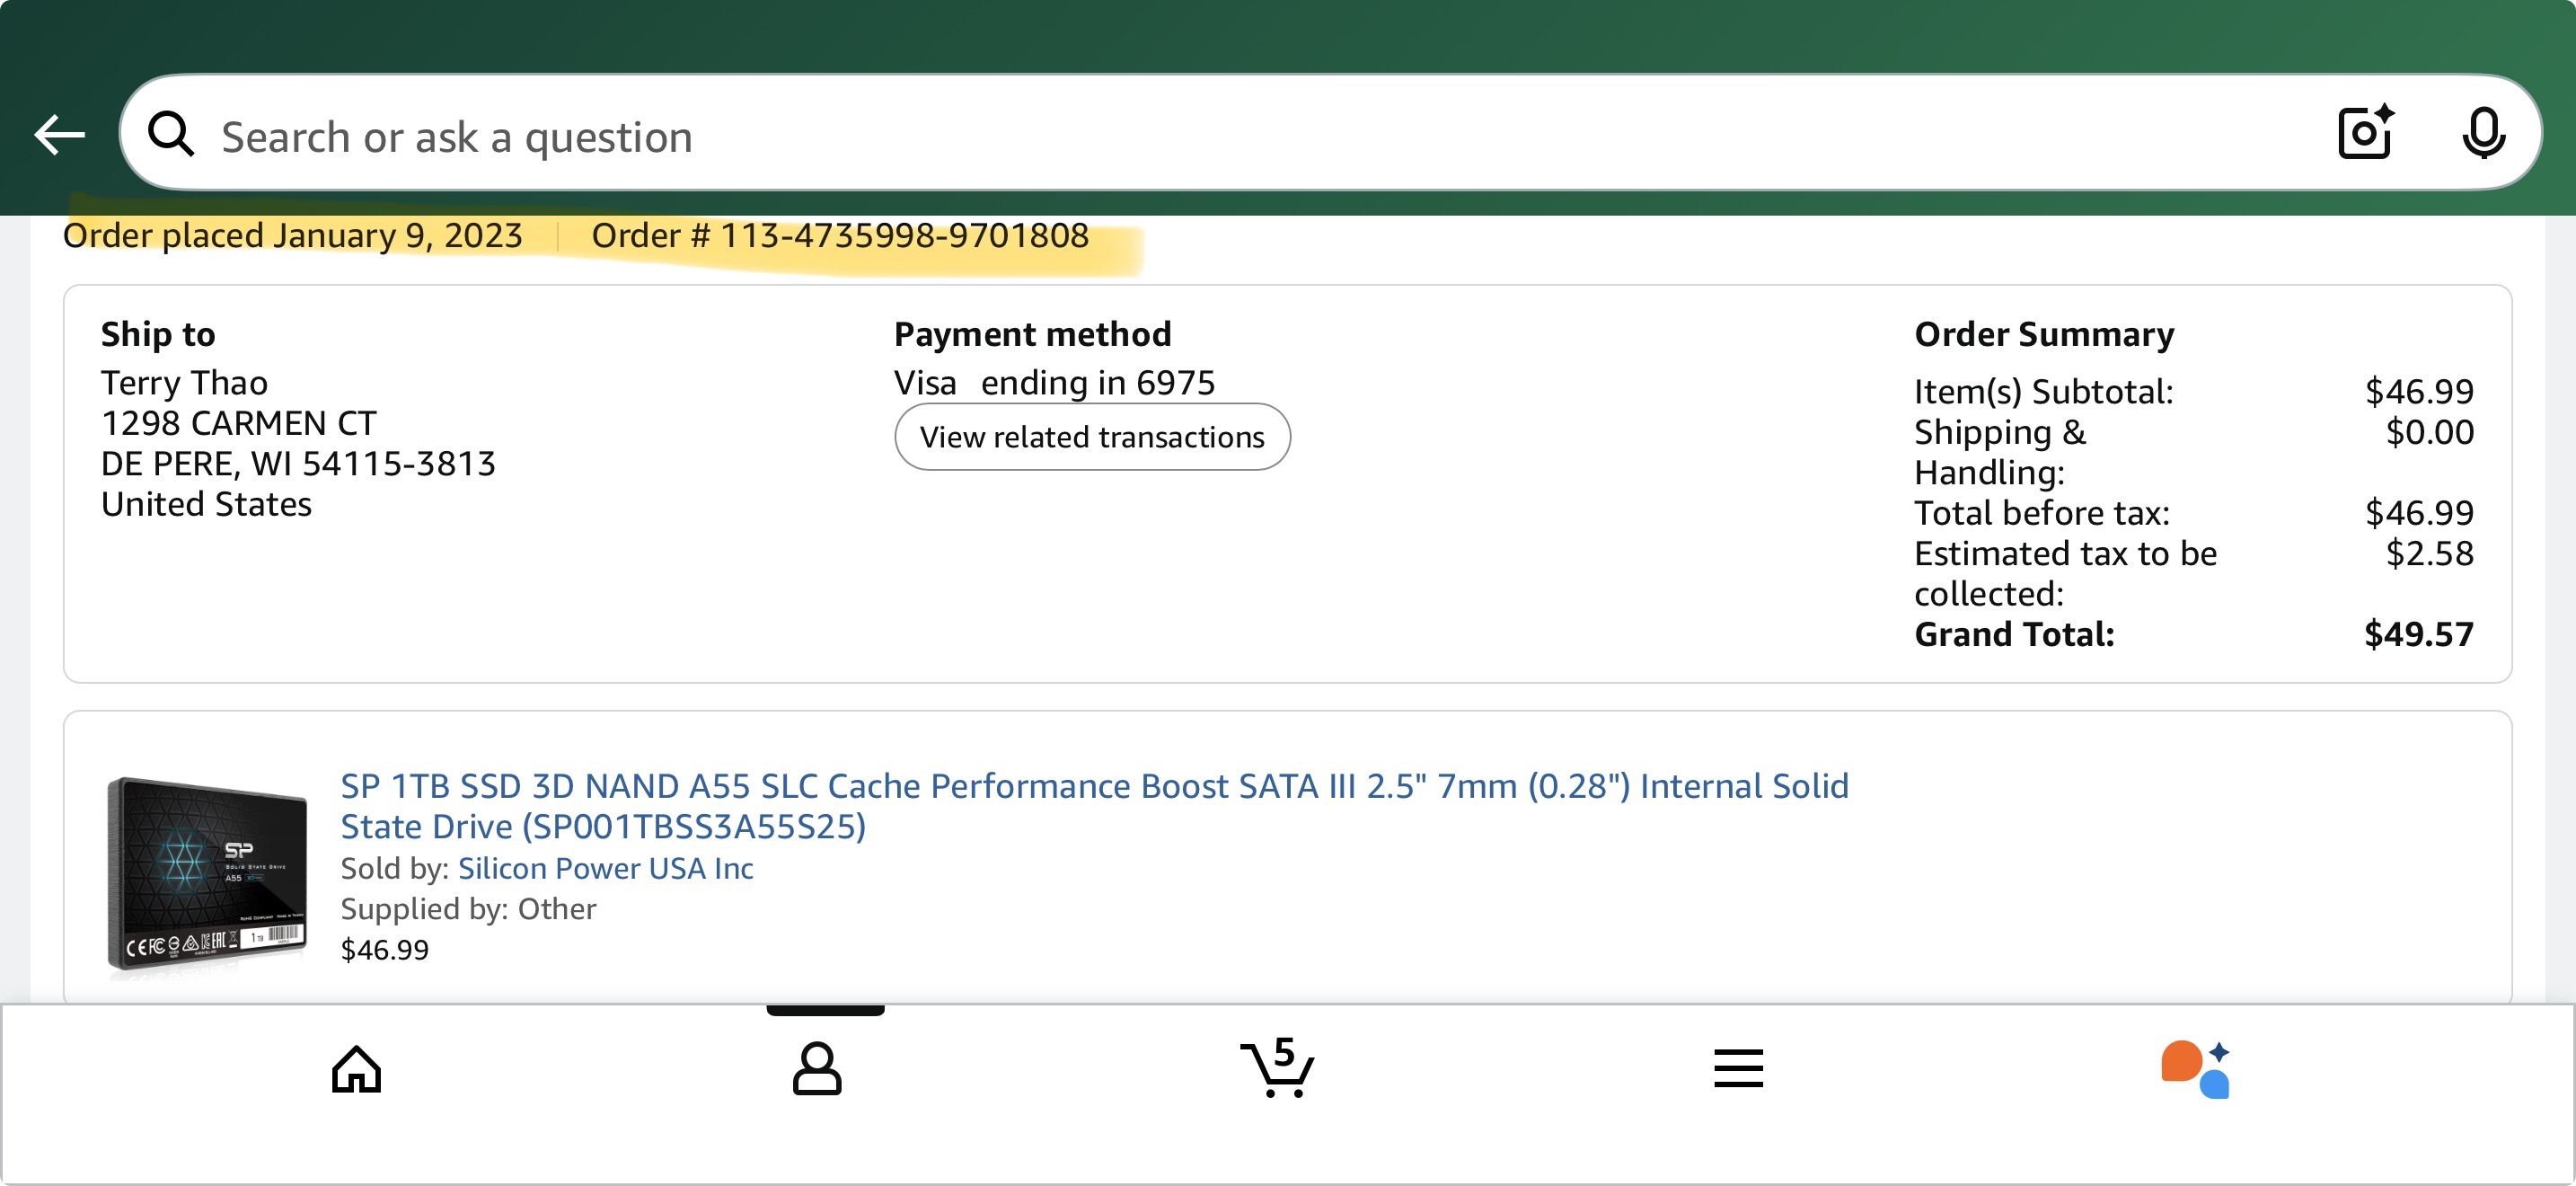Tap the back arrow
2576x1186 pixels.
point(60,134)
